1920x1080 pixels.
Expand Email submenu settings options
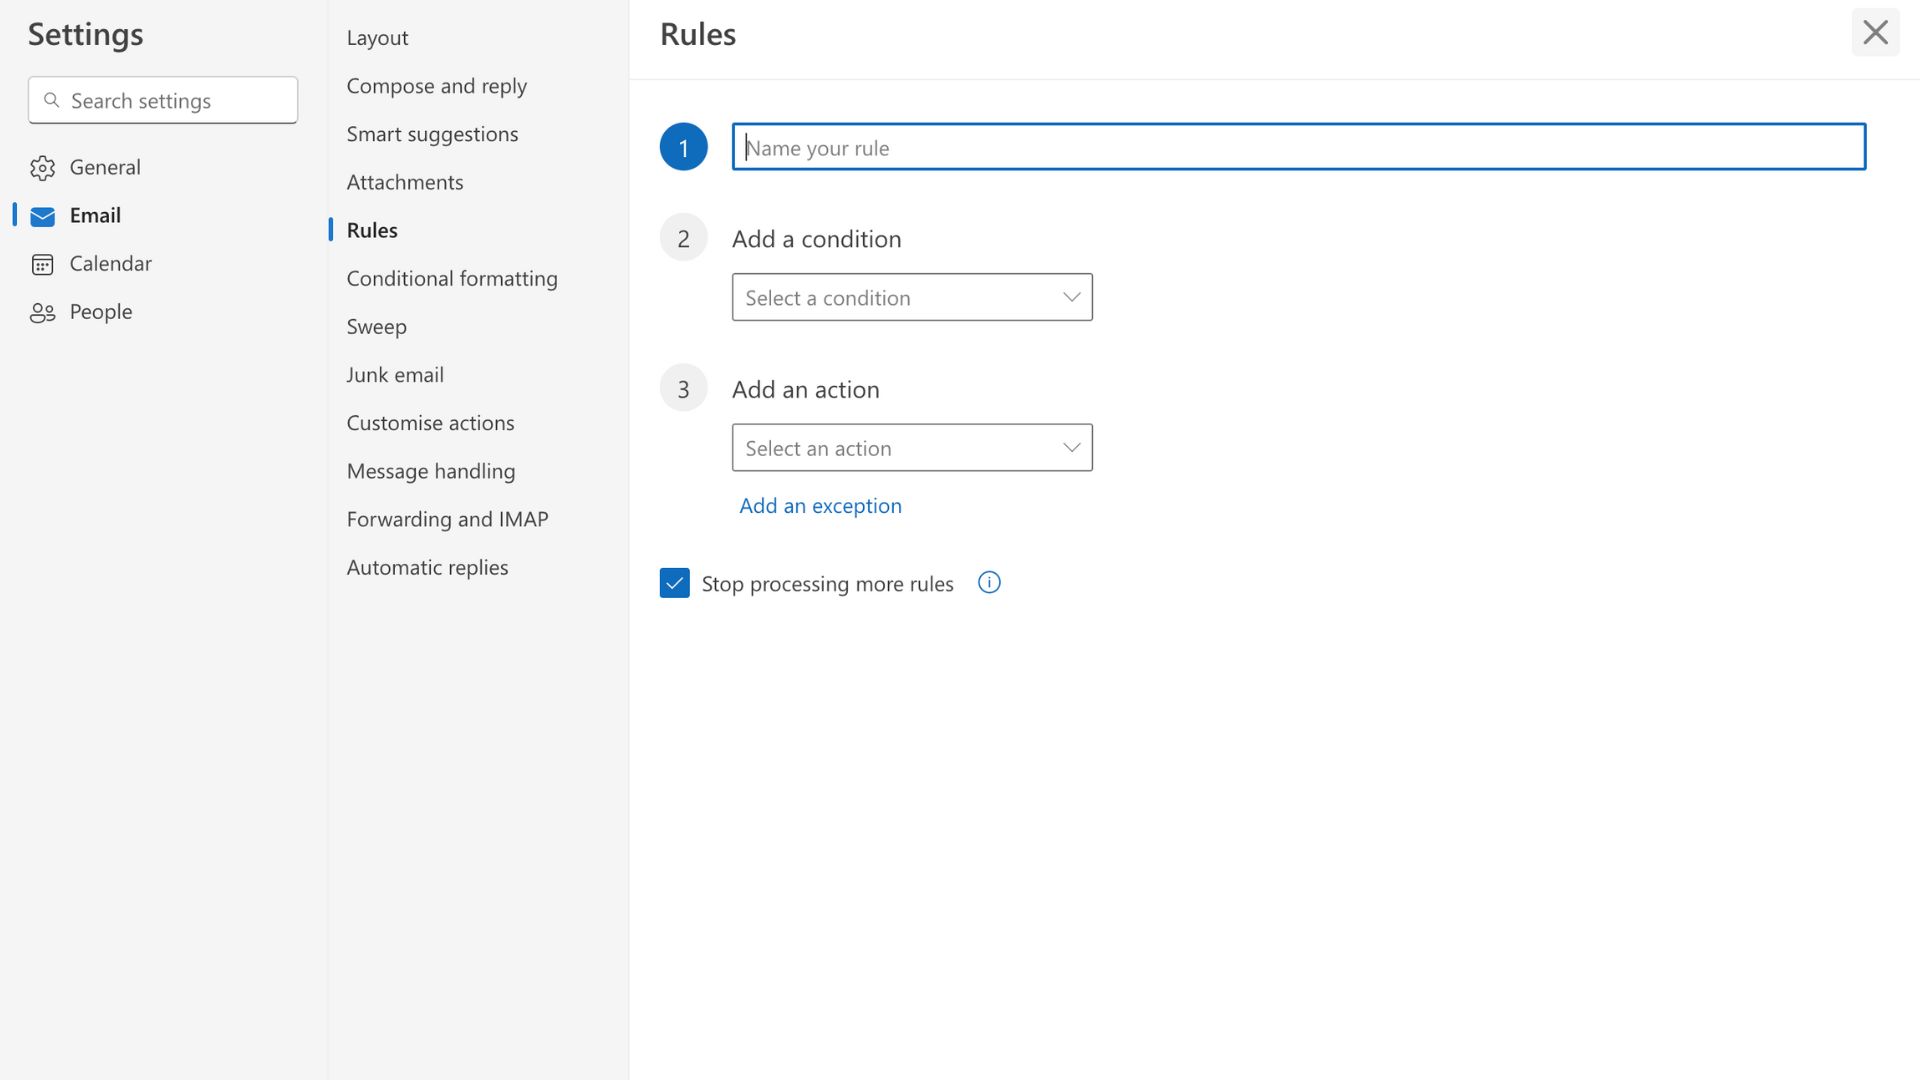[x=95, y=215]
